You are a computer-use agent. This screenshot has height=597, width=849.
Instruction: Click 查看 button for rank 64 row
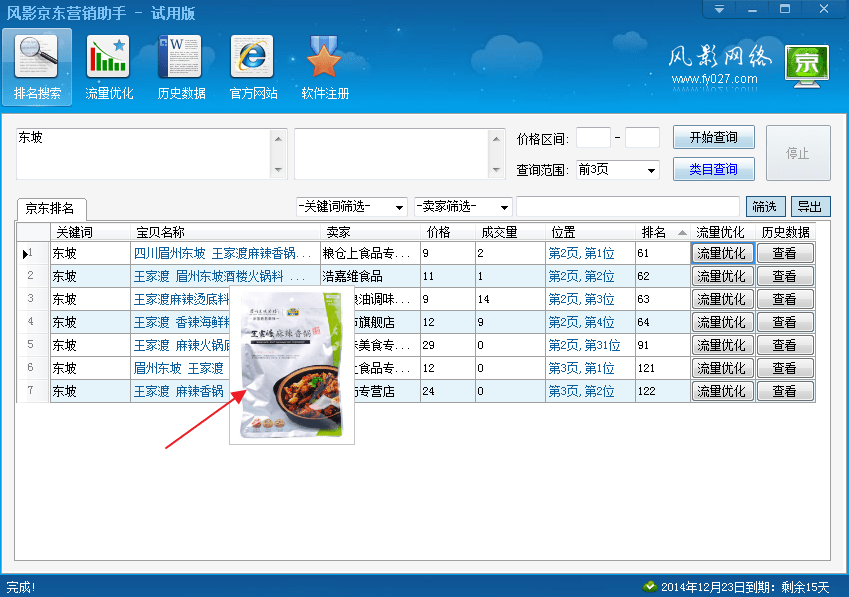785,323
